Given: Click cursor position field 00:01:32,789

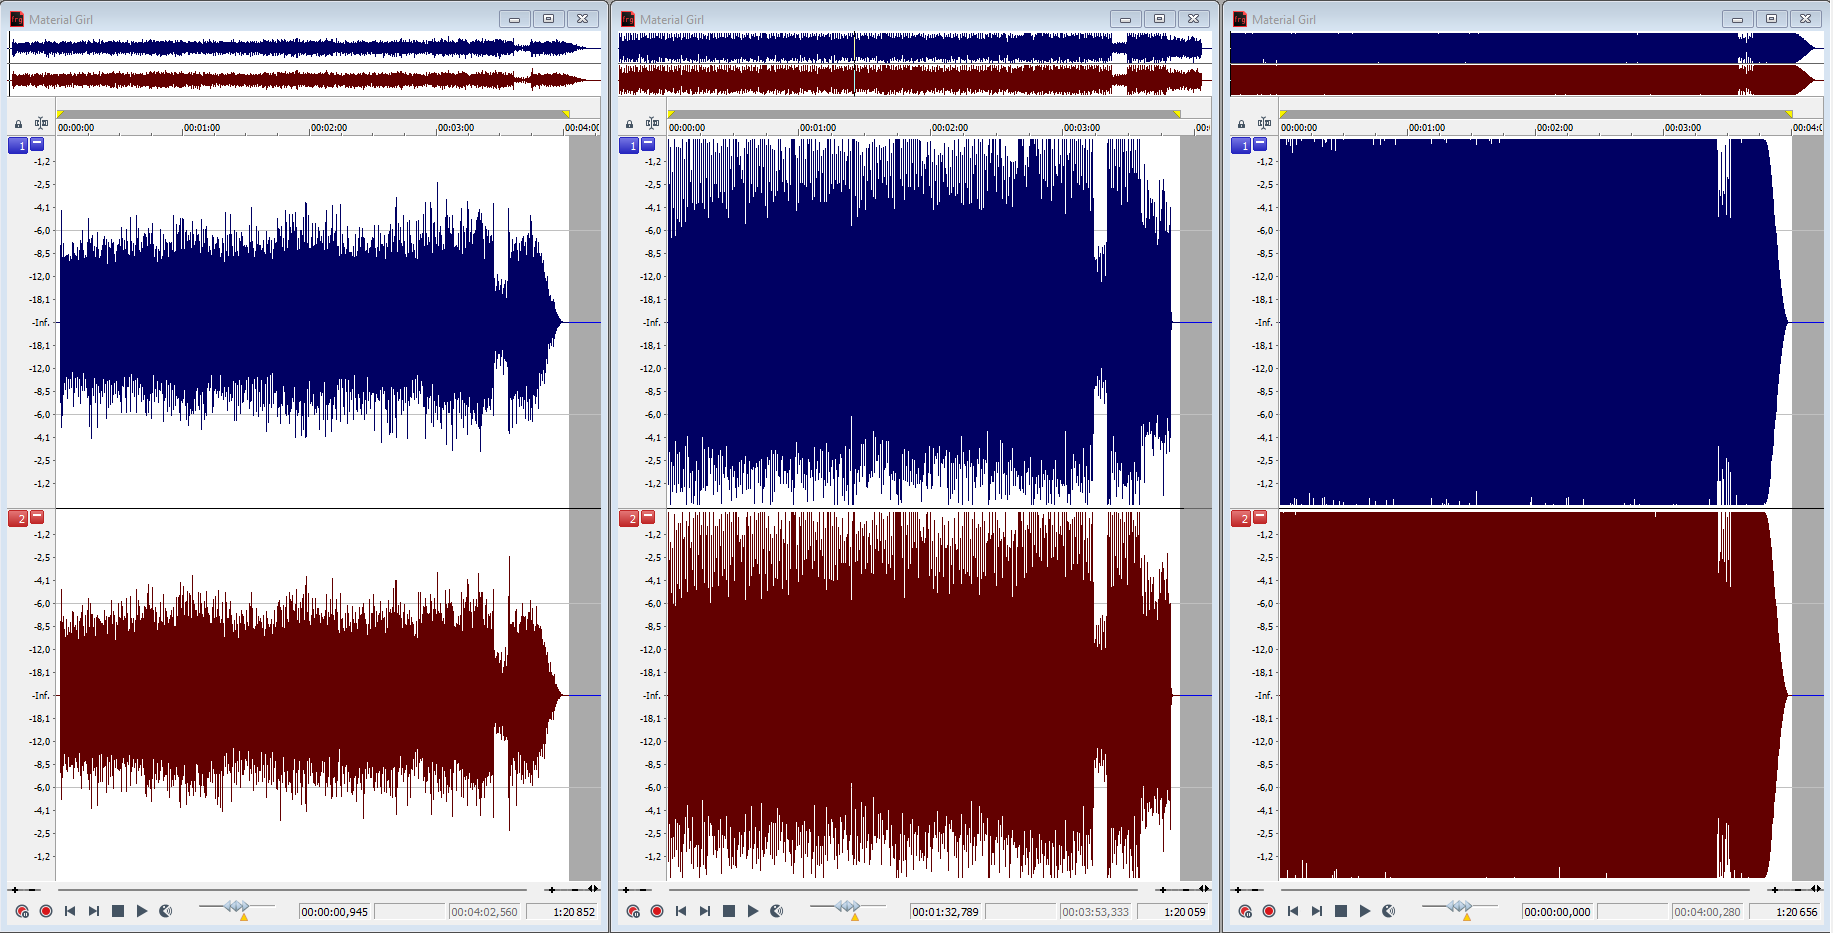Looking at the screenshot, I should coord(945,912).
